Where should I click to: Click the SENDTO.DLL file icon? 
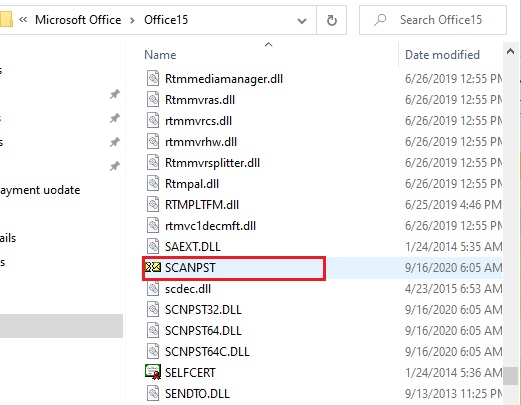(153, 393)
